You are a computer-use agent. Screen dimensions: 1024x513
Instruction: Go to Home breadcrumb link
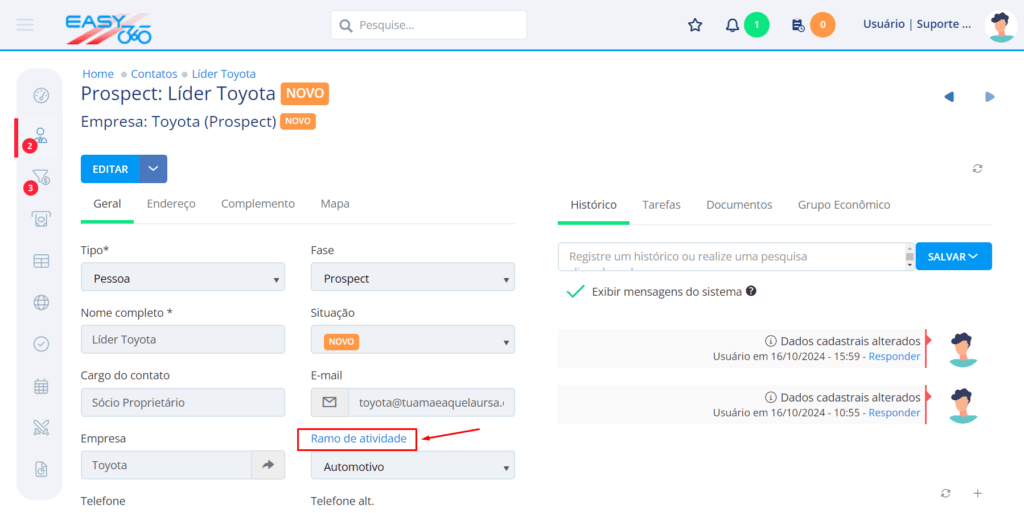[x=98, y=74]
